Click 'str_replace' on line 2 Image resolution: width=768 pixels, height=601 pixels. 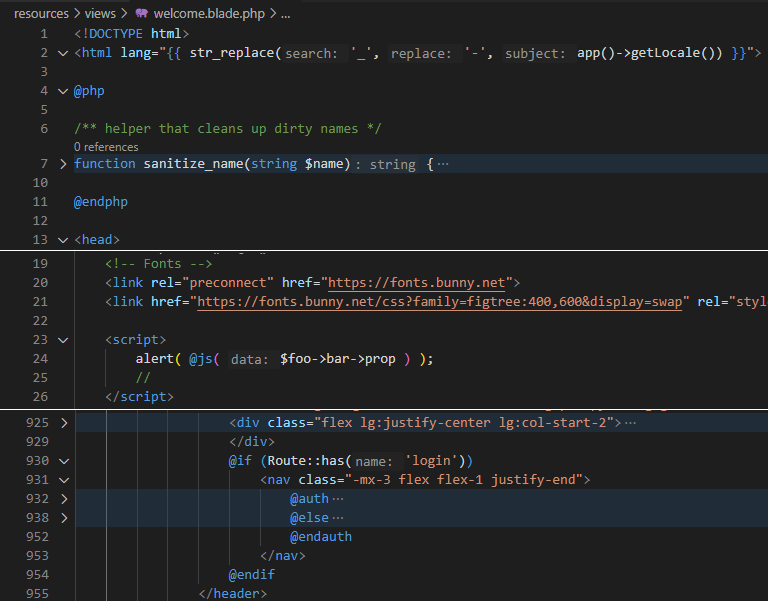(232, 53)
